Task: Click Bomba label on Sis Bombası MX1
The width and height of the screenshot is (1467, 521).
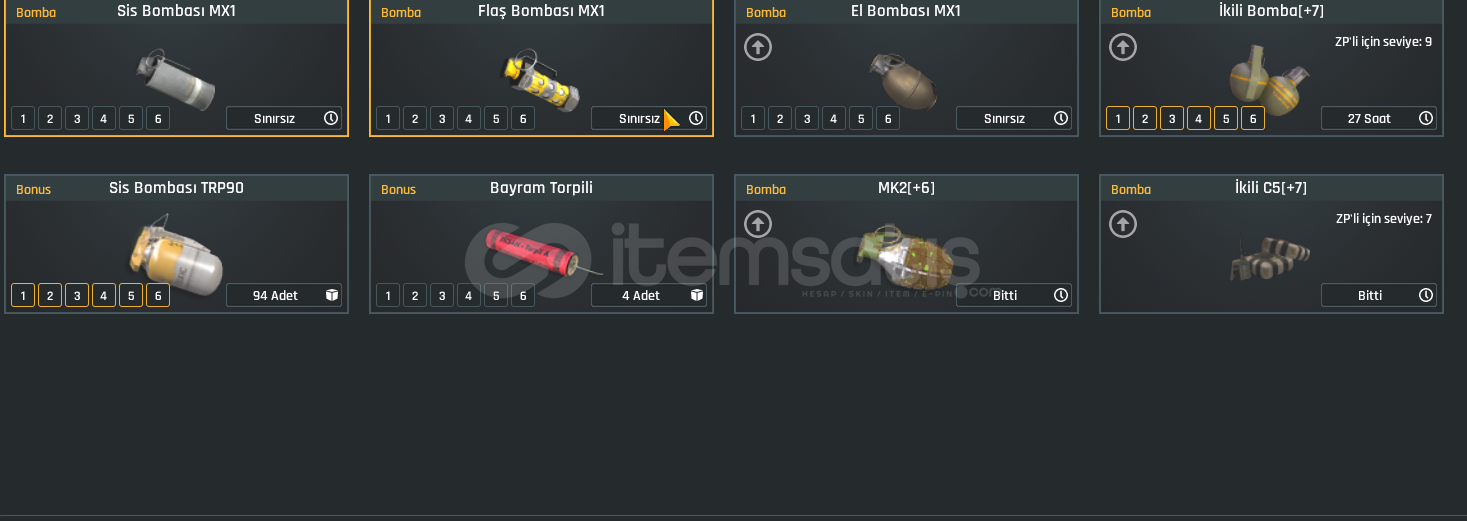Action: point(36,13)
